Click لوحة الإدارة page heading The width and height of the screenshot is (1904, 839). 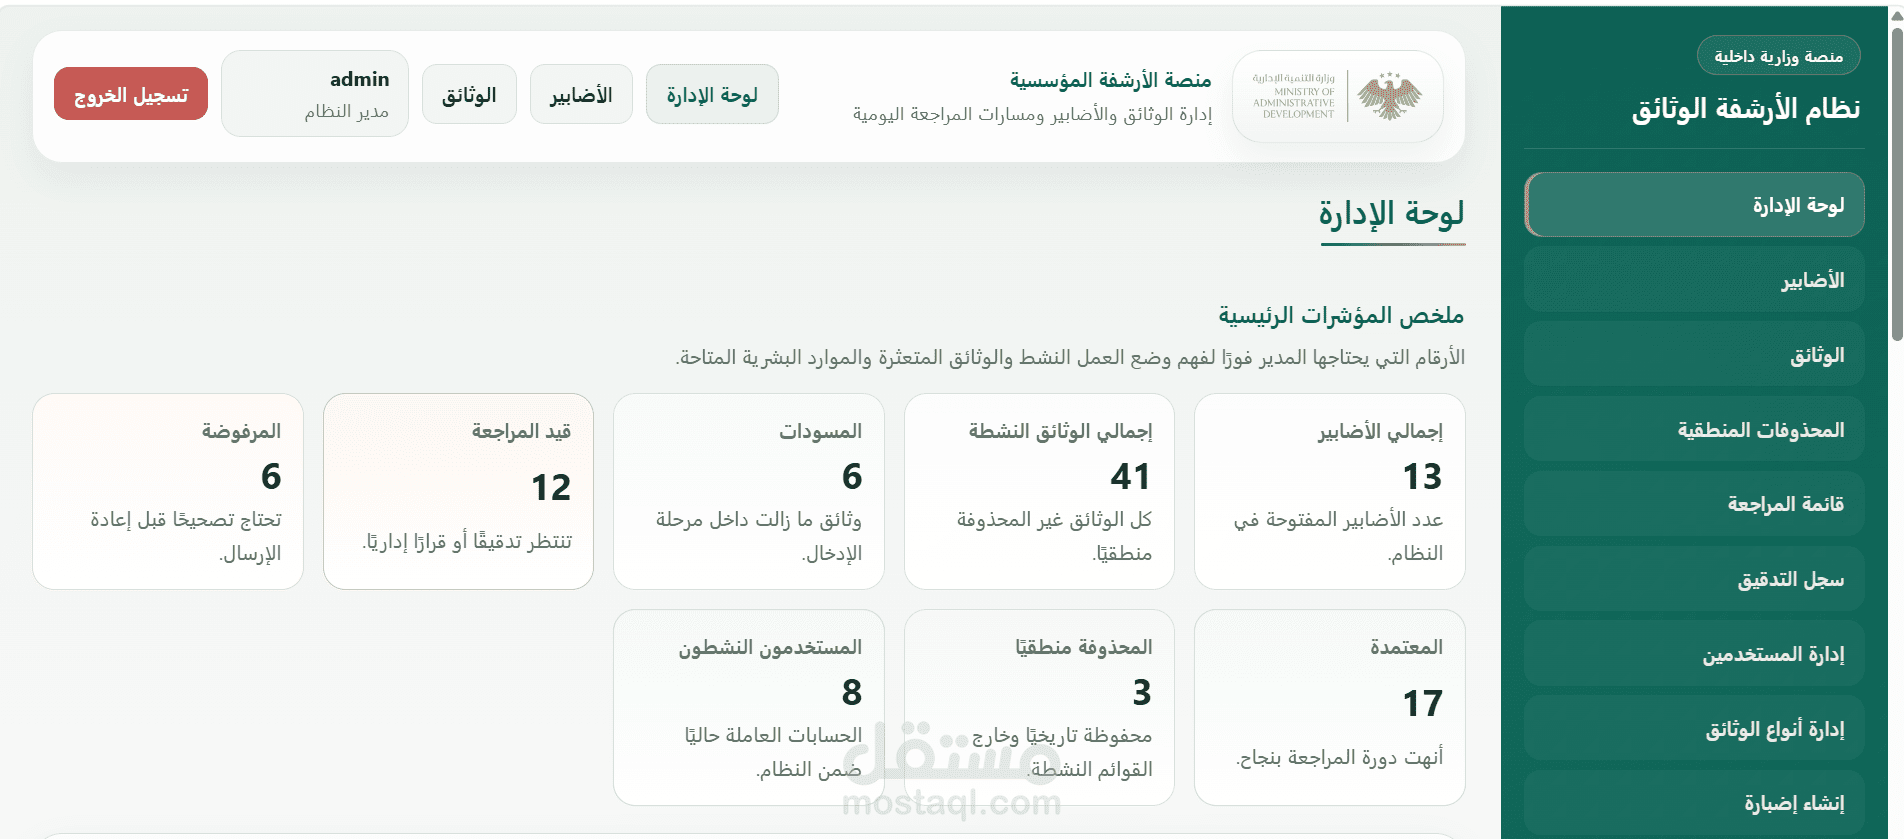coord(1391,213)
